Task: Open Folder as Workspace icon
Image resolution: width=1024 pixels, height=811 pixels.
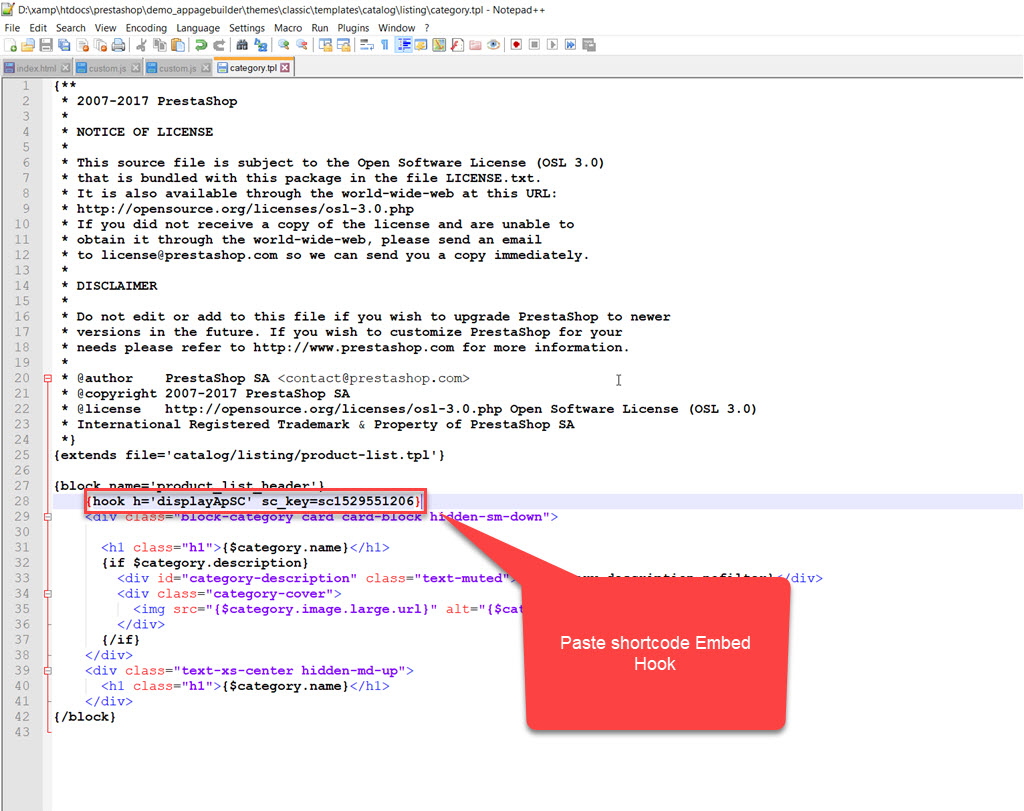Action: (475, 45)
